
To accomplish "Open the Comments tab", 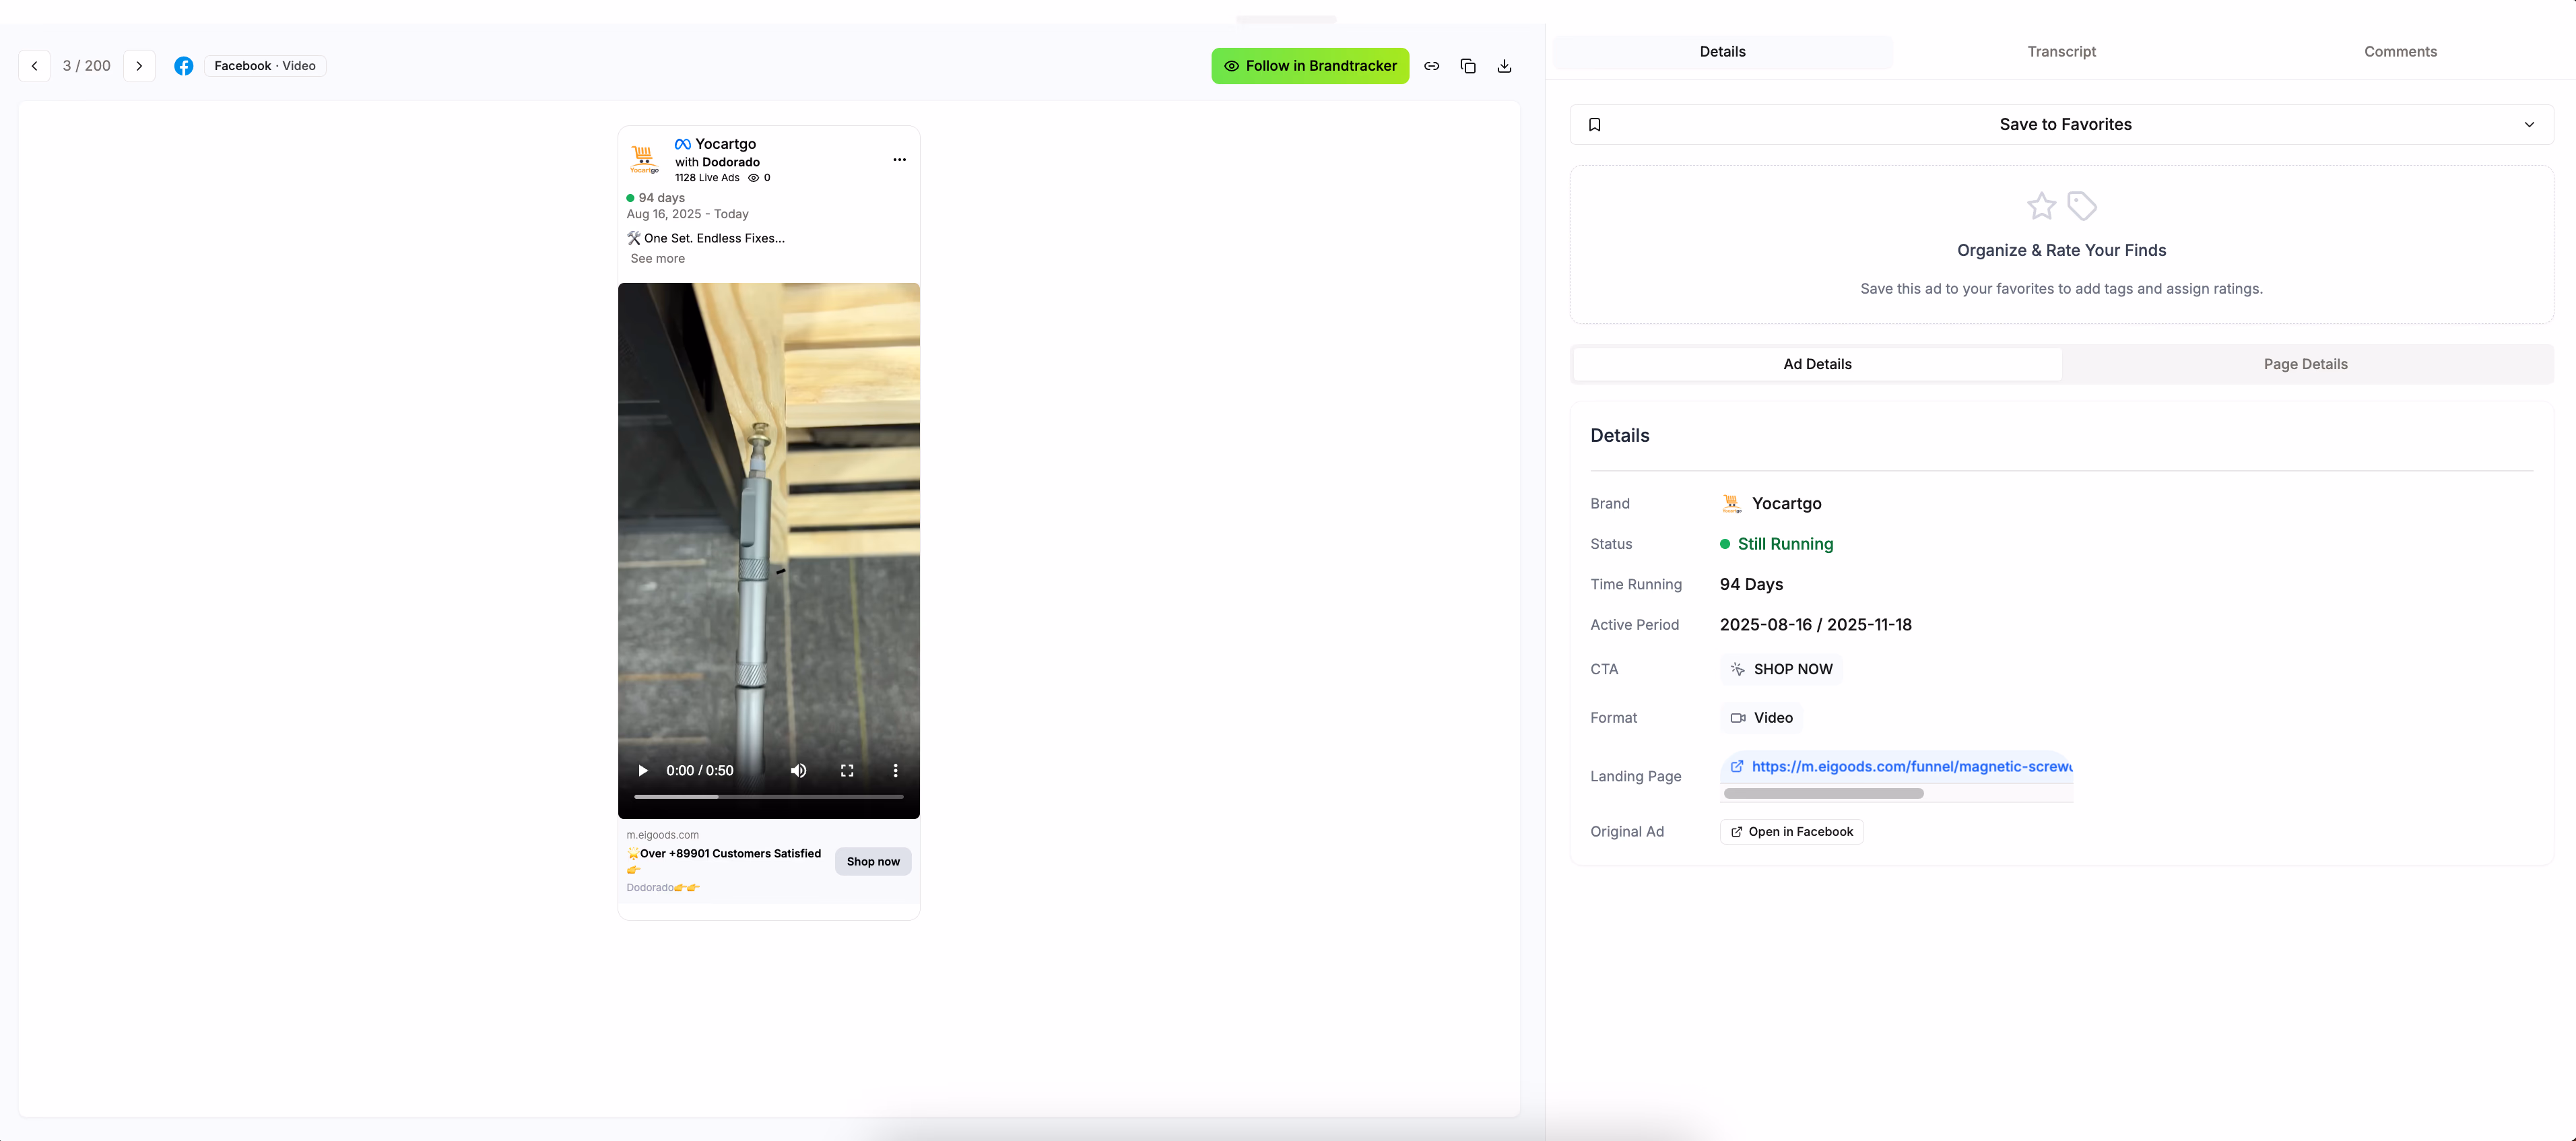I will [2400, 52].
